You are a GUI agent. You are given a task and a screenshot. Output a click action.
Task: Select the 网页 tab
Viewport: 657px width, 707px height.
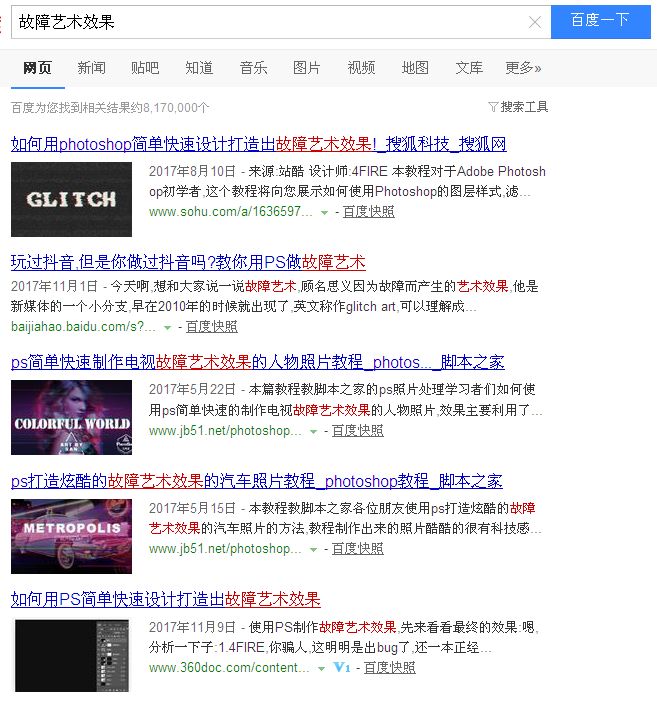(37, 68)
